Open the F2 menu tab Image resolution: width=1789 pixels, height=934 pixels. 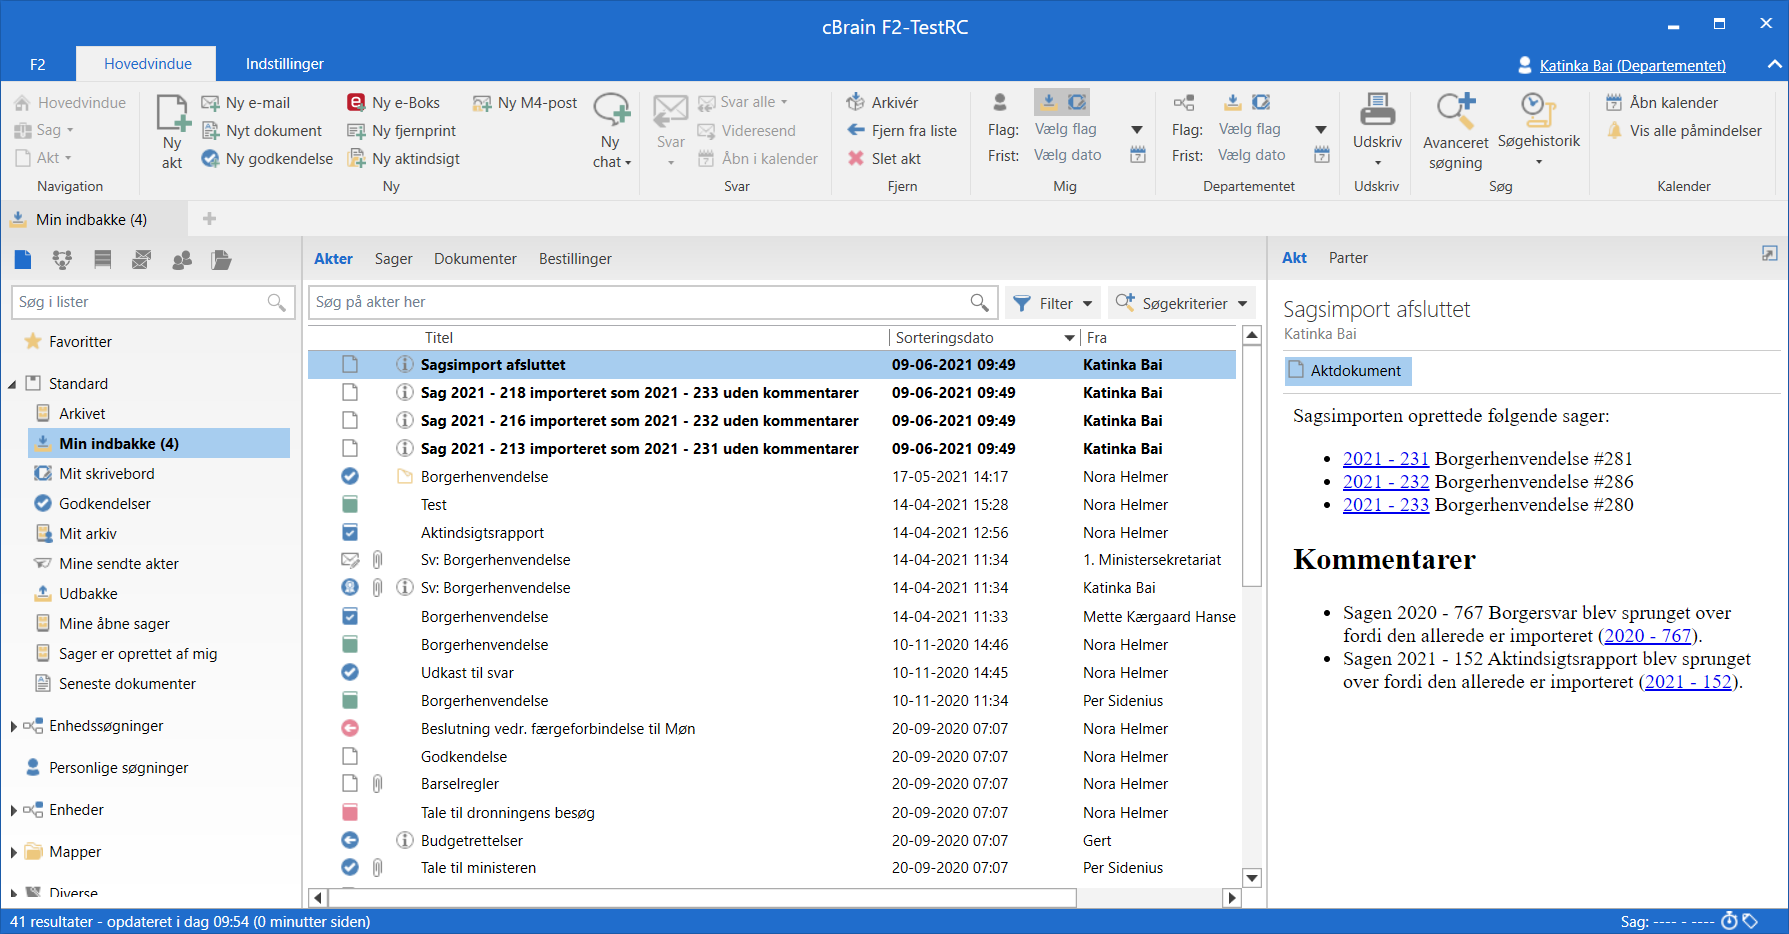coord(38,64)
